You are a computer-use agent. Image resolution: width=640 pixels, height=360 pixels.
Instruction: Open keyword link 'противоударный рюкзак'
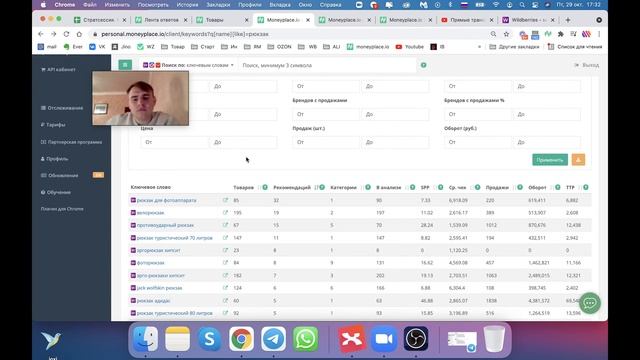click(x=165, y=225)
